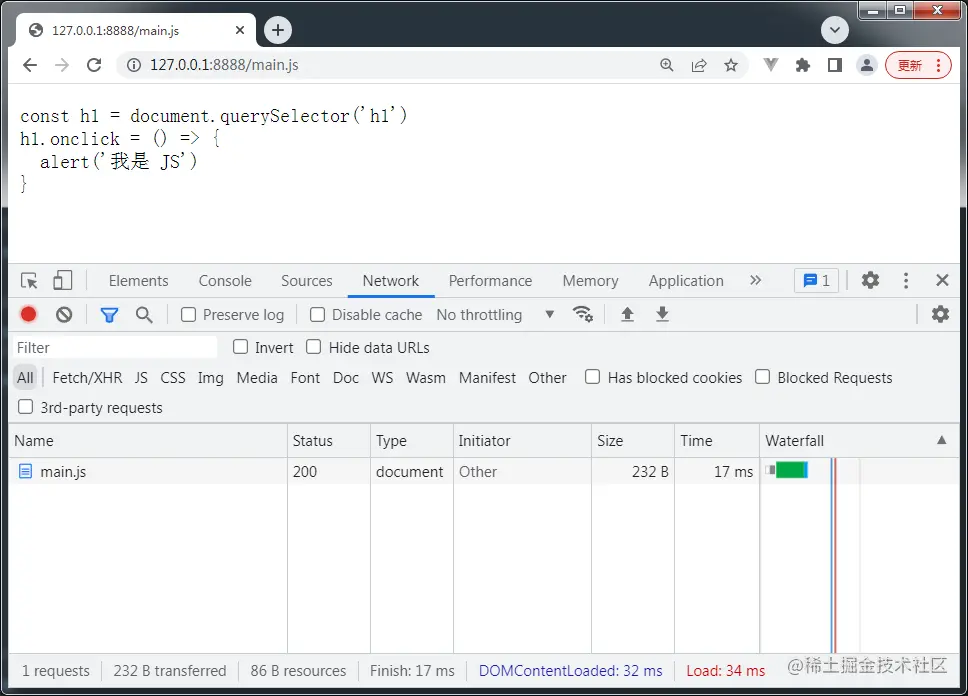Viewport: 968px width, 696px height.
Task: Open a new tab with plus button
Action: [278, 30]
